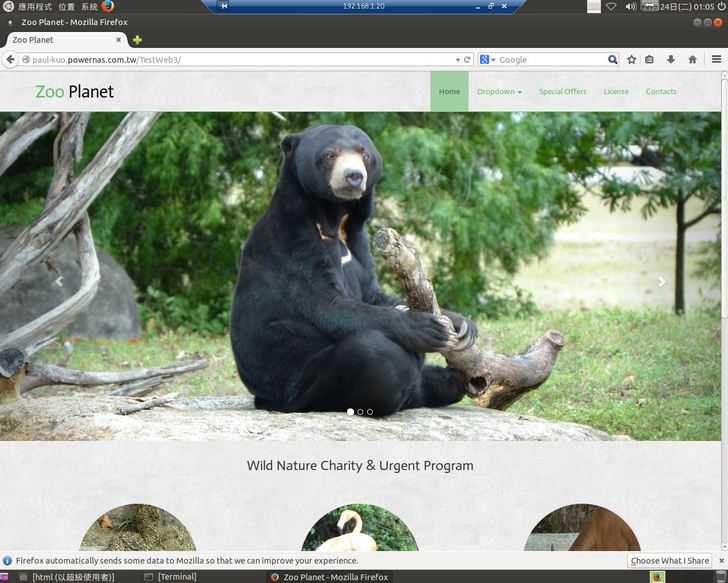
Task: Advance to the next carousel slide
Action: 661,281
